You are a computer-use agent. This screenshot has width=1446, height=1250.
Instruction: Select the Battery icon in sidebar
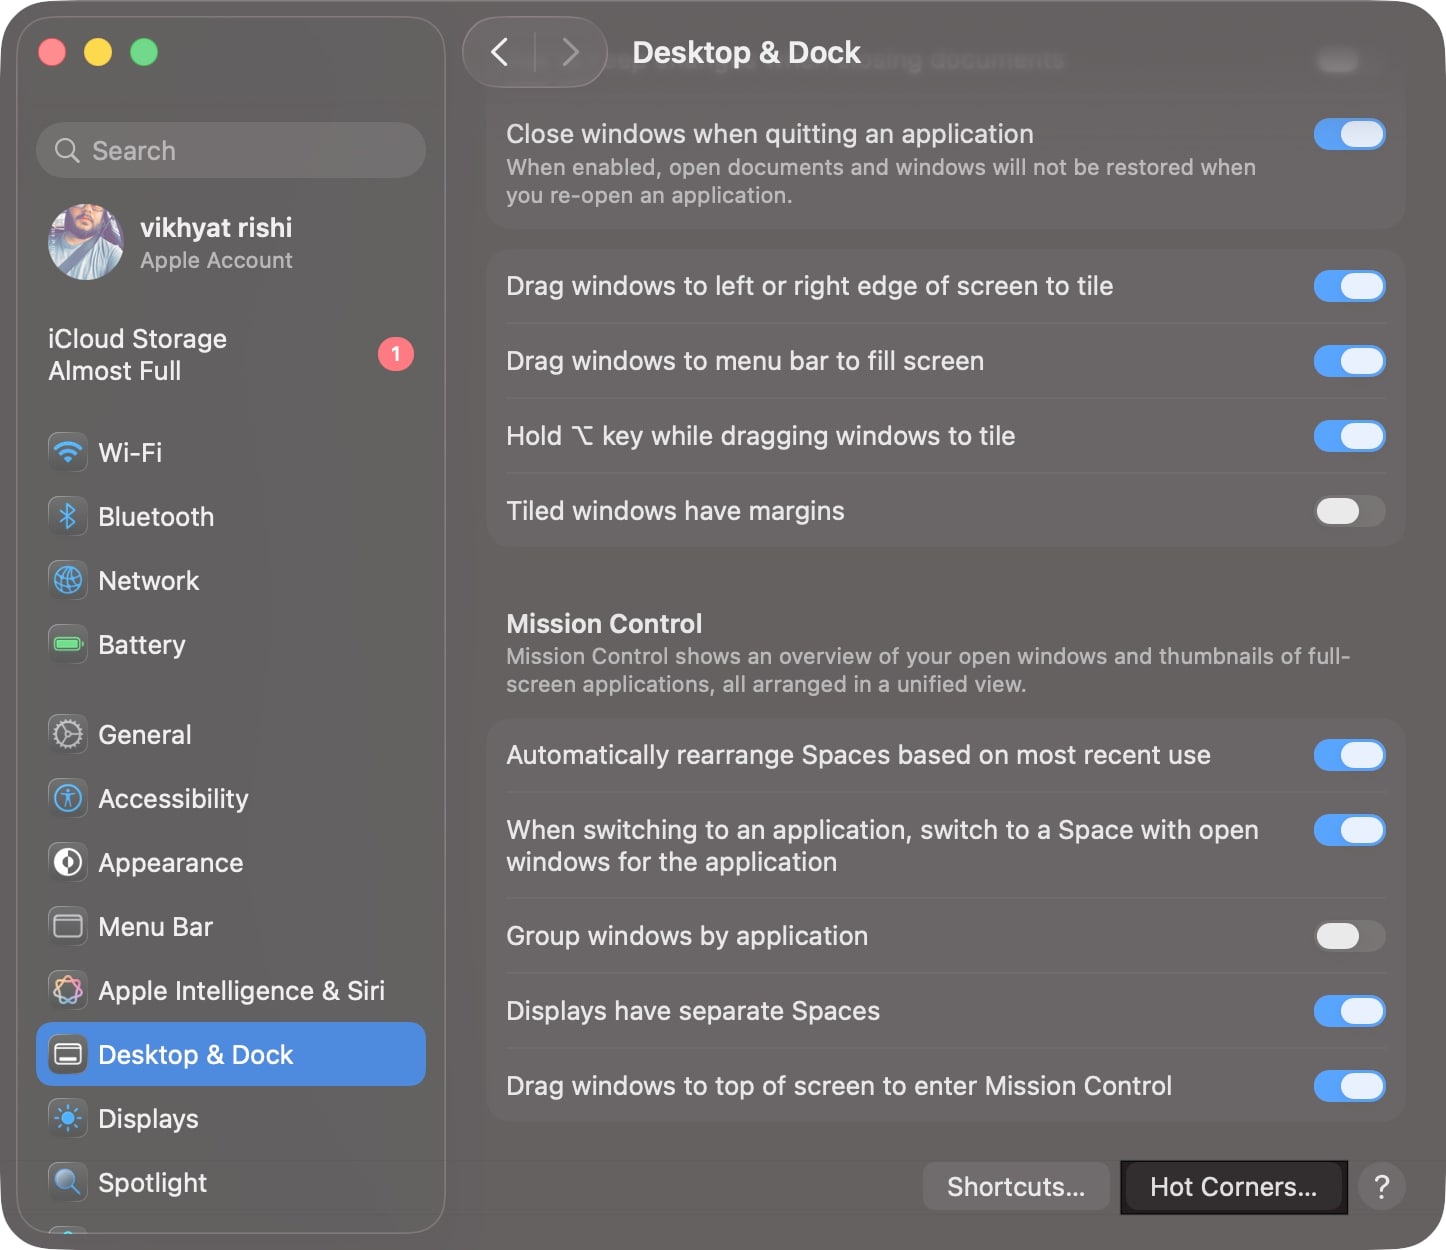[67, 645]
